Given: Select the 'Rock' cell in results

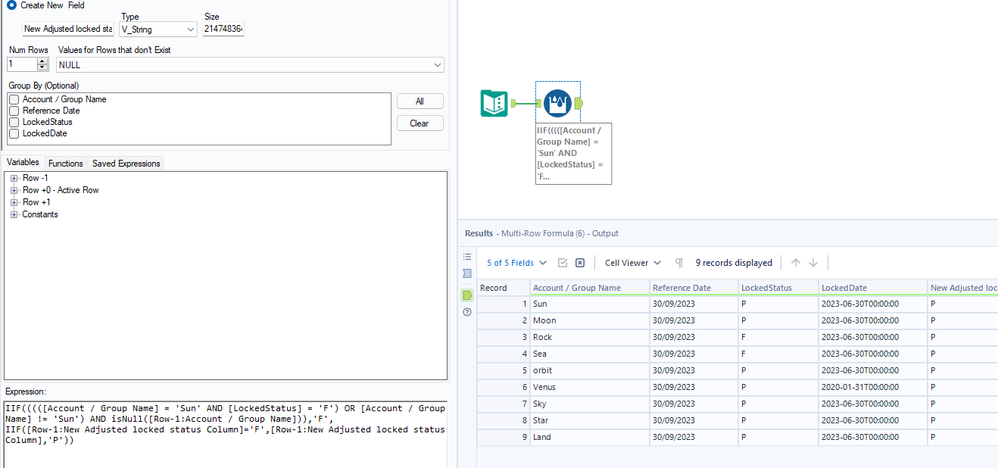Looking at the screenshot, I should (589, 337).
